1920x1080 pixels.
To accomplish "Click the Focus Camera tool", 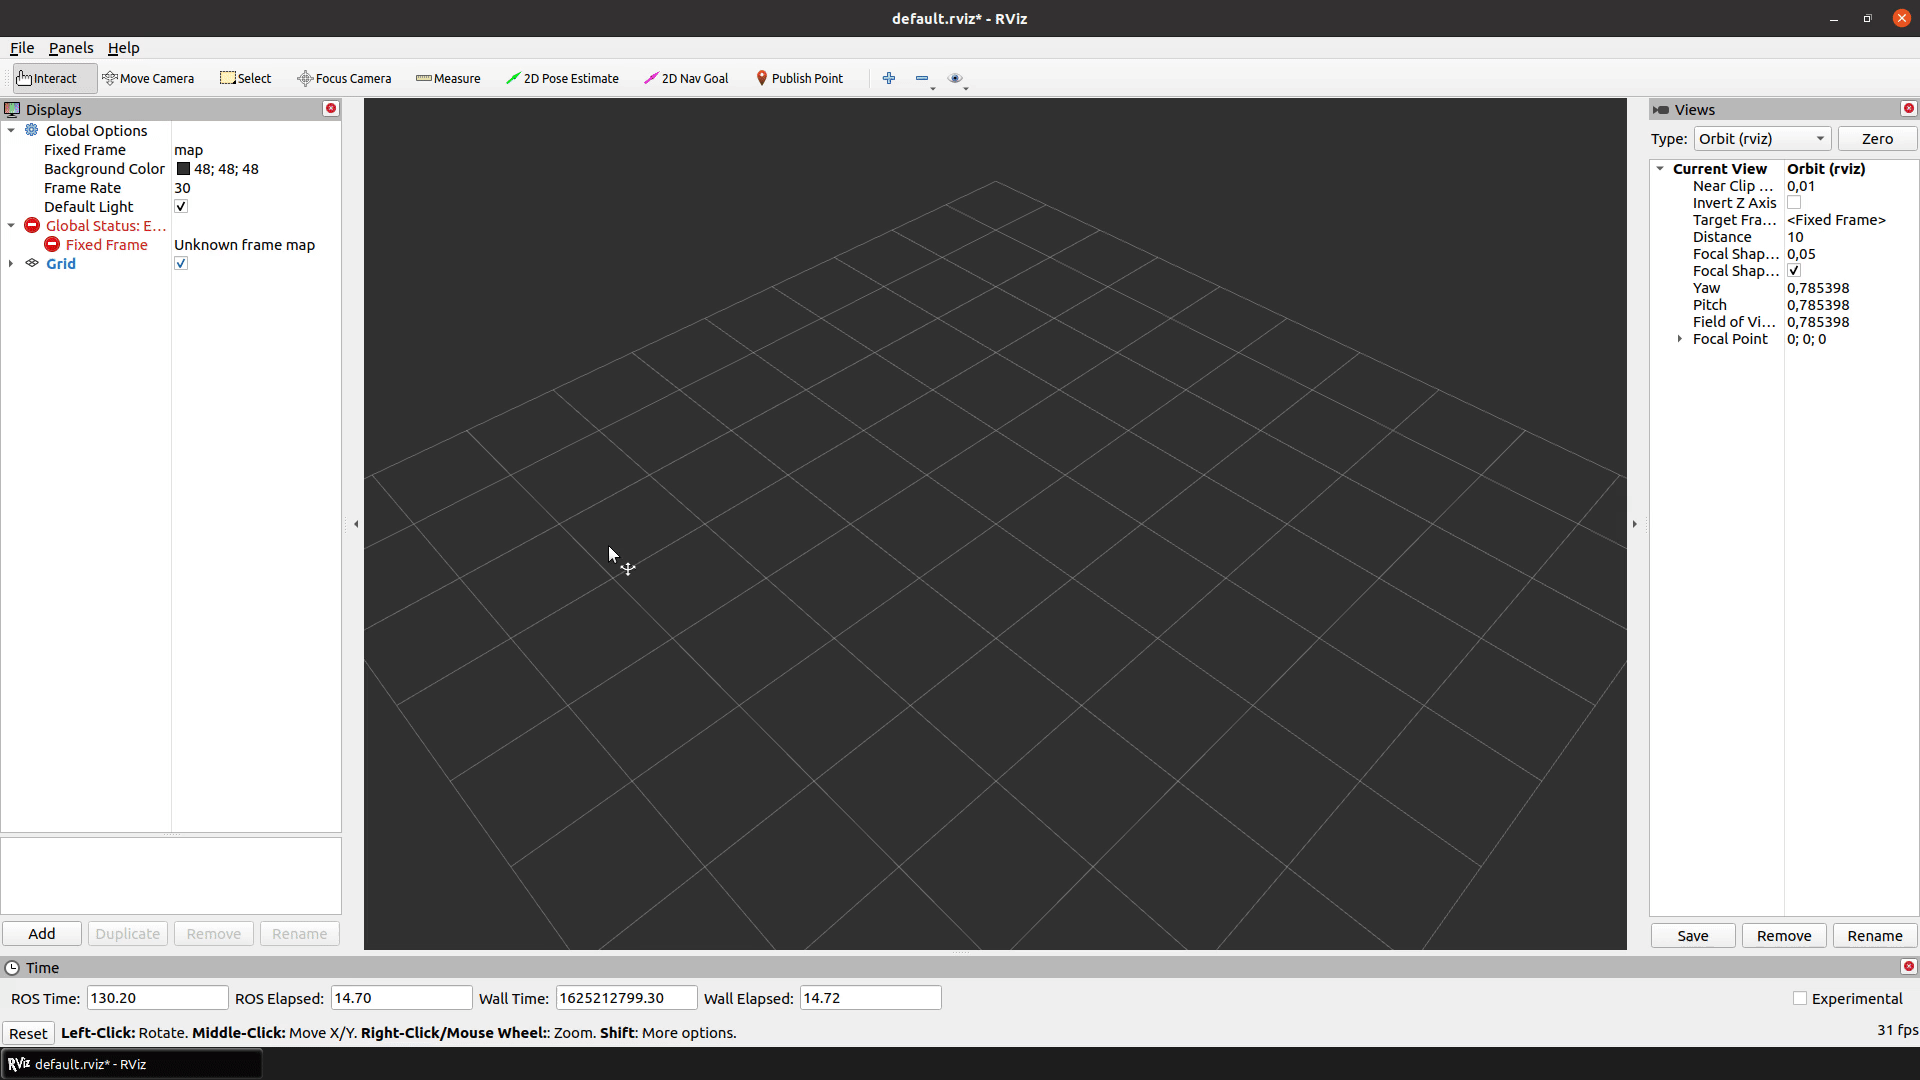I will [344, 78].
